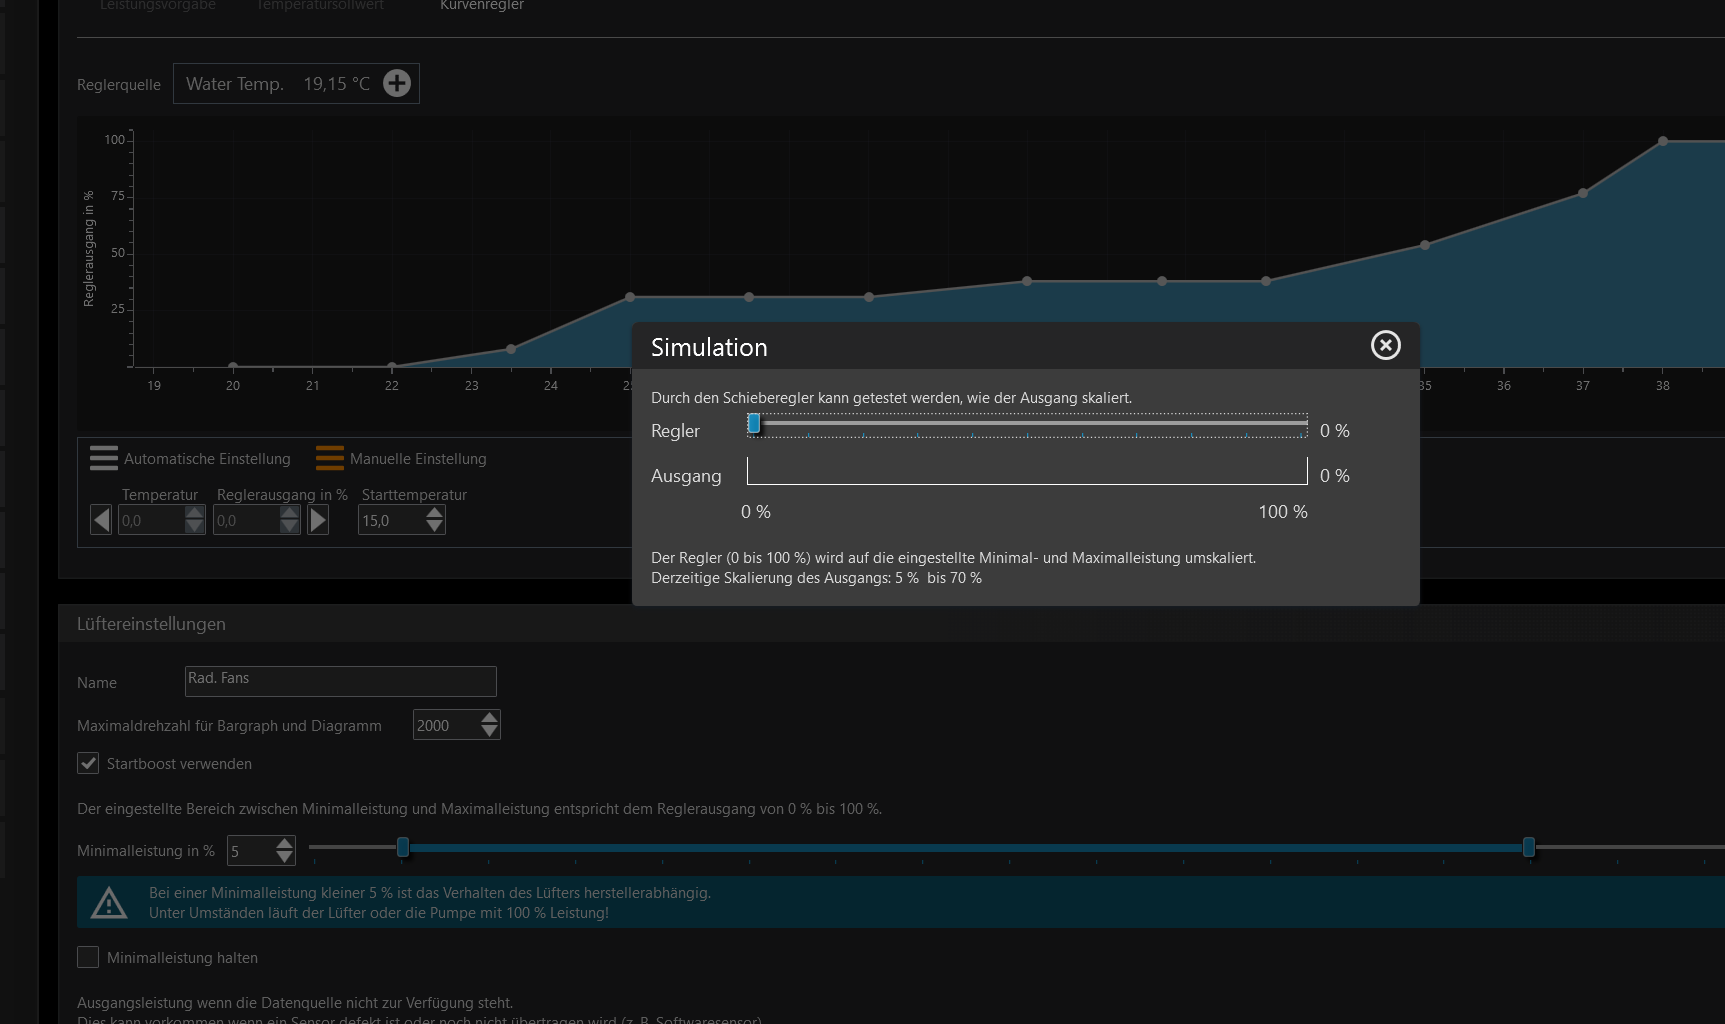Click the Manuelle Einstellung orange icon
Image resolution: width=1725 pixels, height=1024 pixels.
click(329, 458)
